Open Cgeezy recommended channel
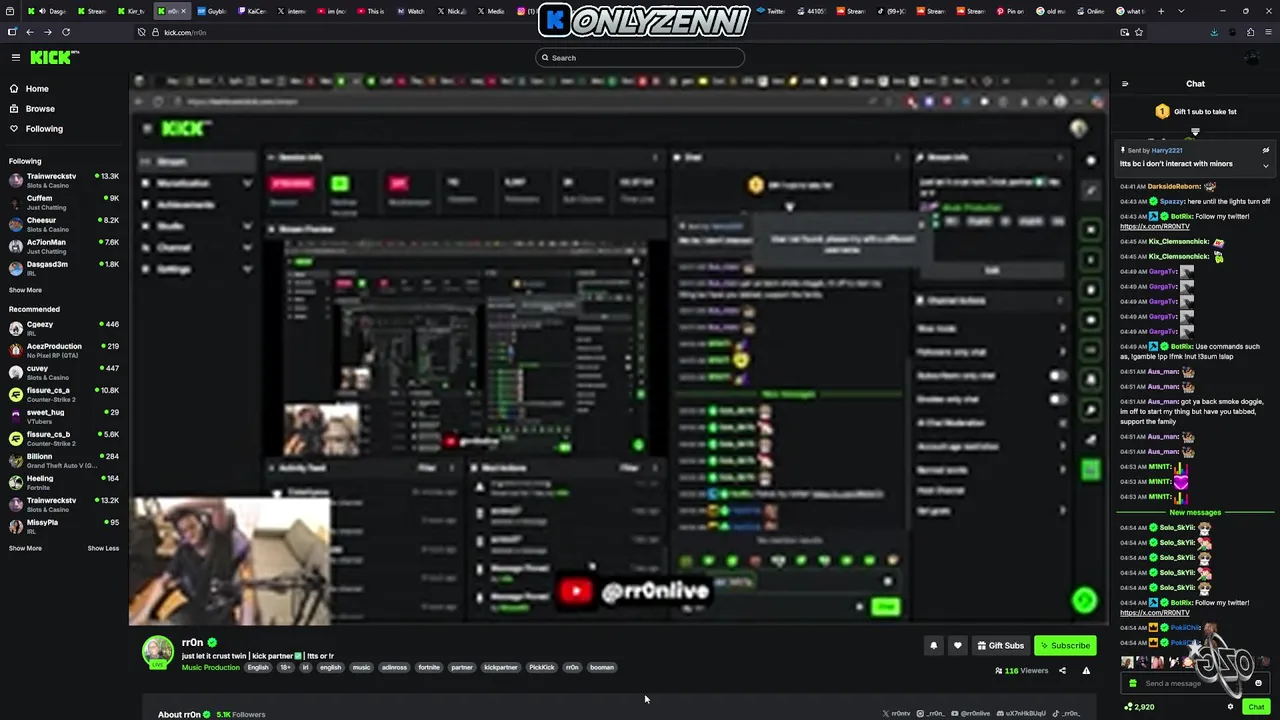Image resolution: width=1280 pixels, height=720 pixels. (64, 328)
